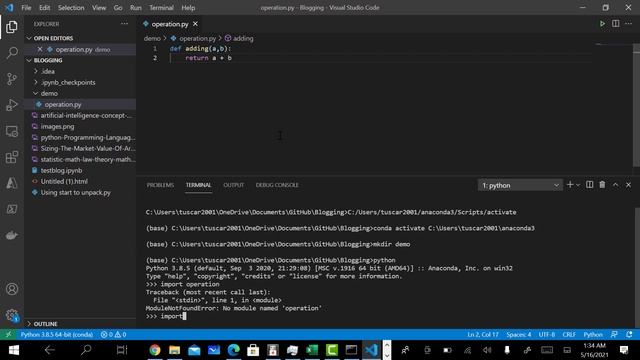Change the Python language mode in status bar

[593, 335]
